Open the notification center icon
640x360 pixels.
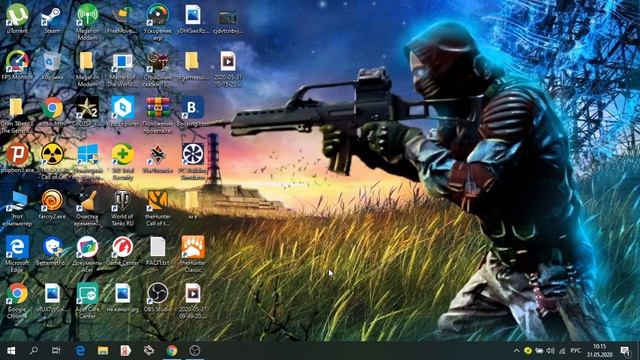click(625, 351)
